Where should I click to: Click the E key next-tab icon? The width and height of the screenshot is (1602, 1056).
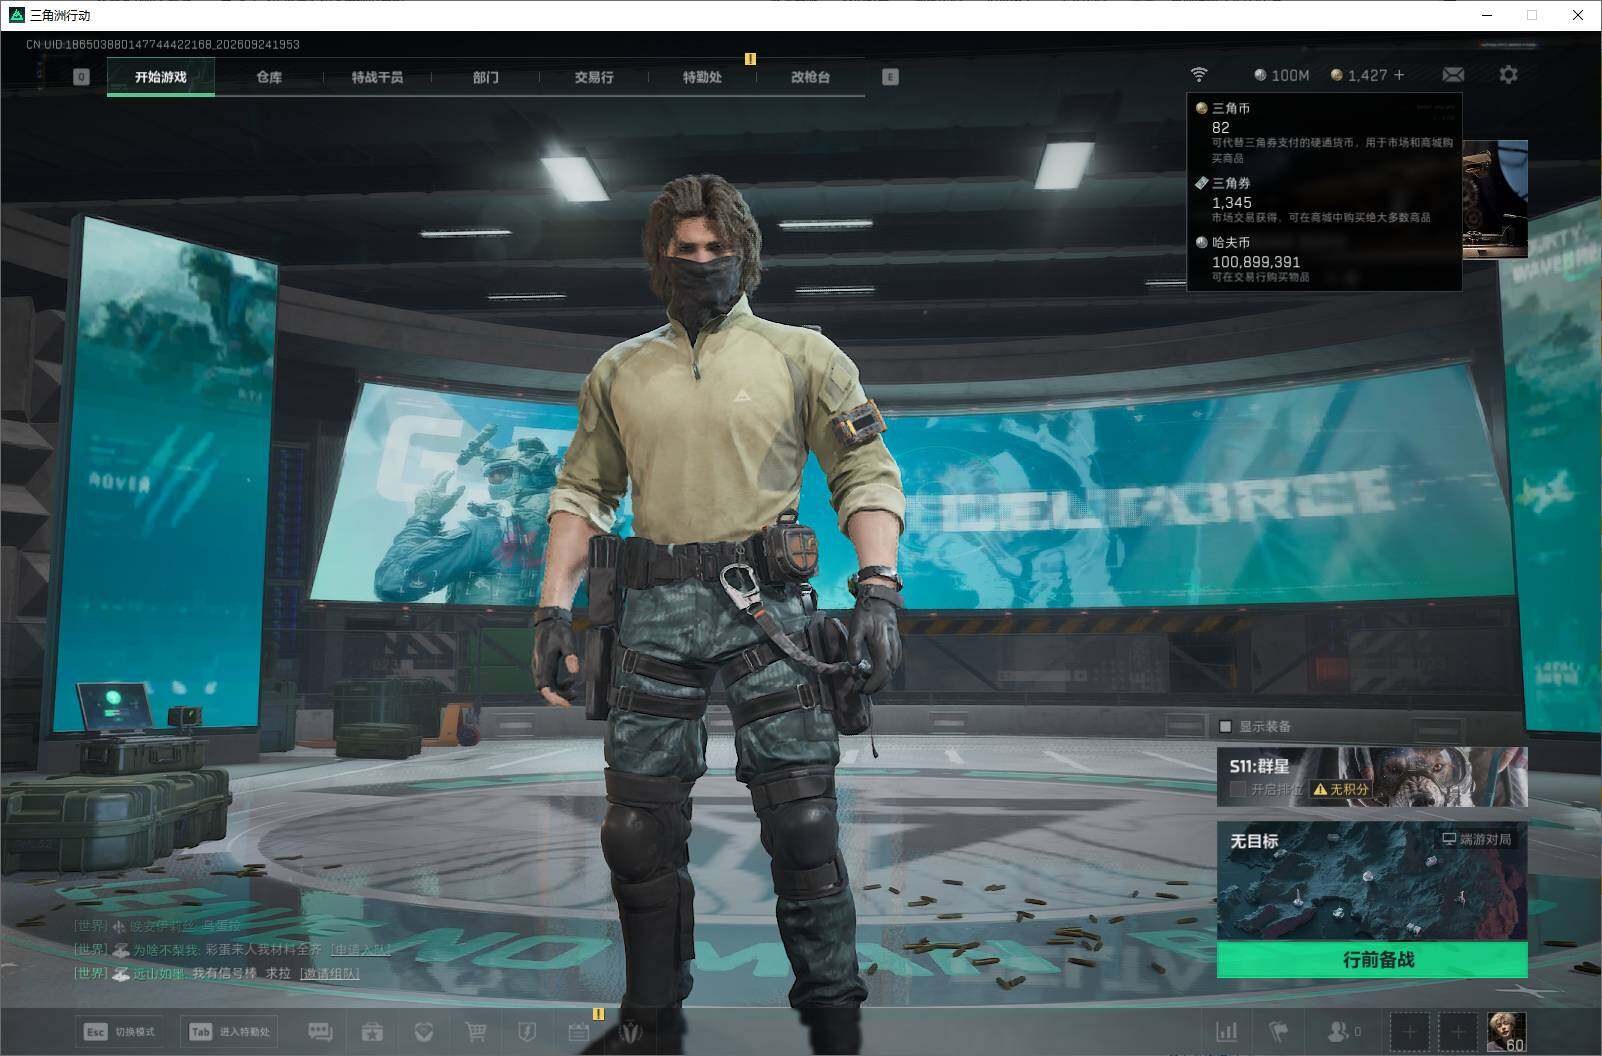pyautogui.click(x=890, y=77)
